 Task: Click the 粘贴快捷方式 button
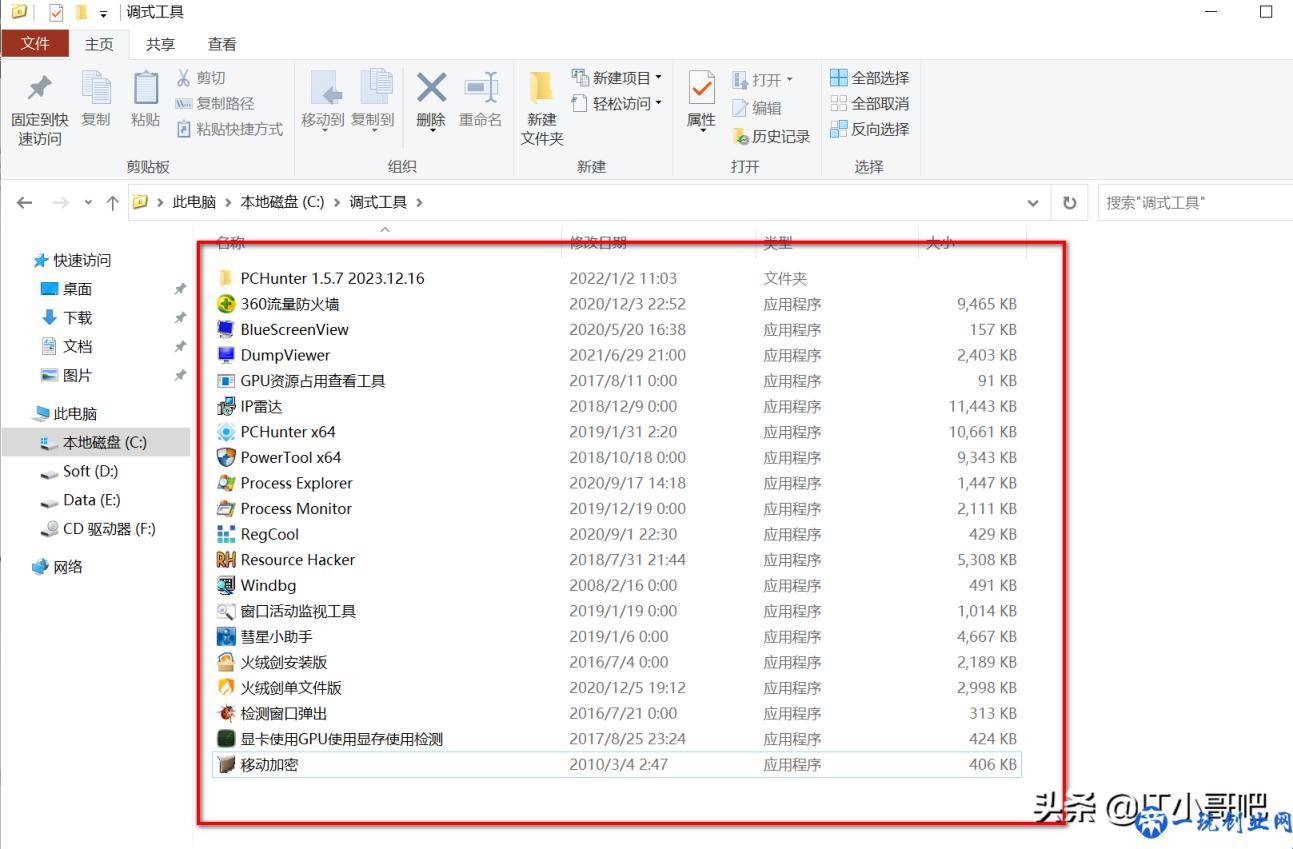(229, 129)
